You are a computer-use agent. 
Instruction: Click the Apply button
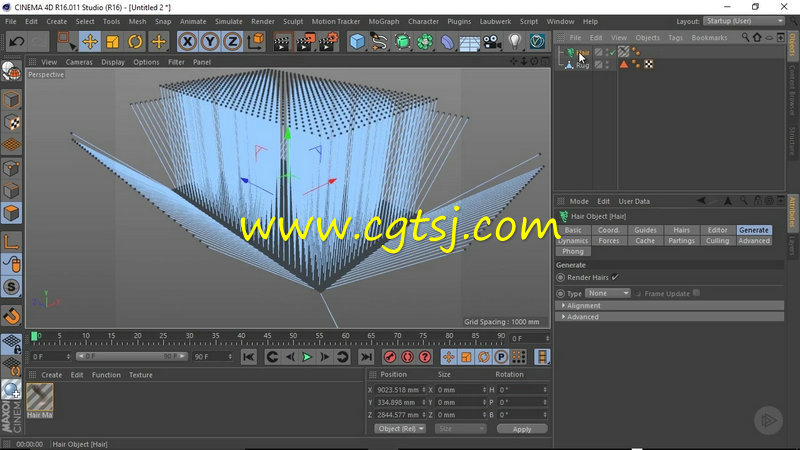[521, 429]
